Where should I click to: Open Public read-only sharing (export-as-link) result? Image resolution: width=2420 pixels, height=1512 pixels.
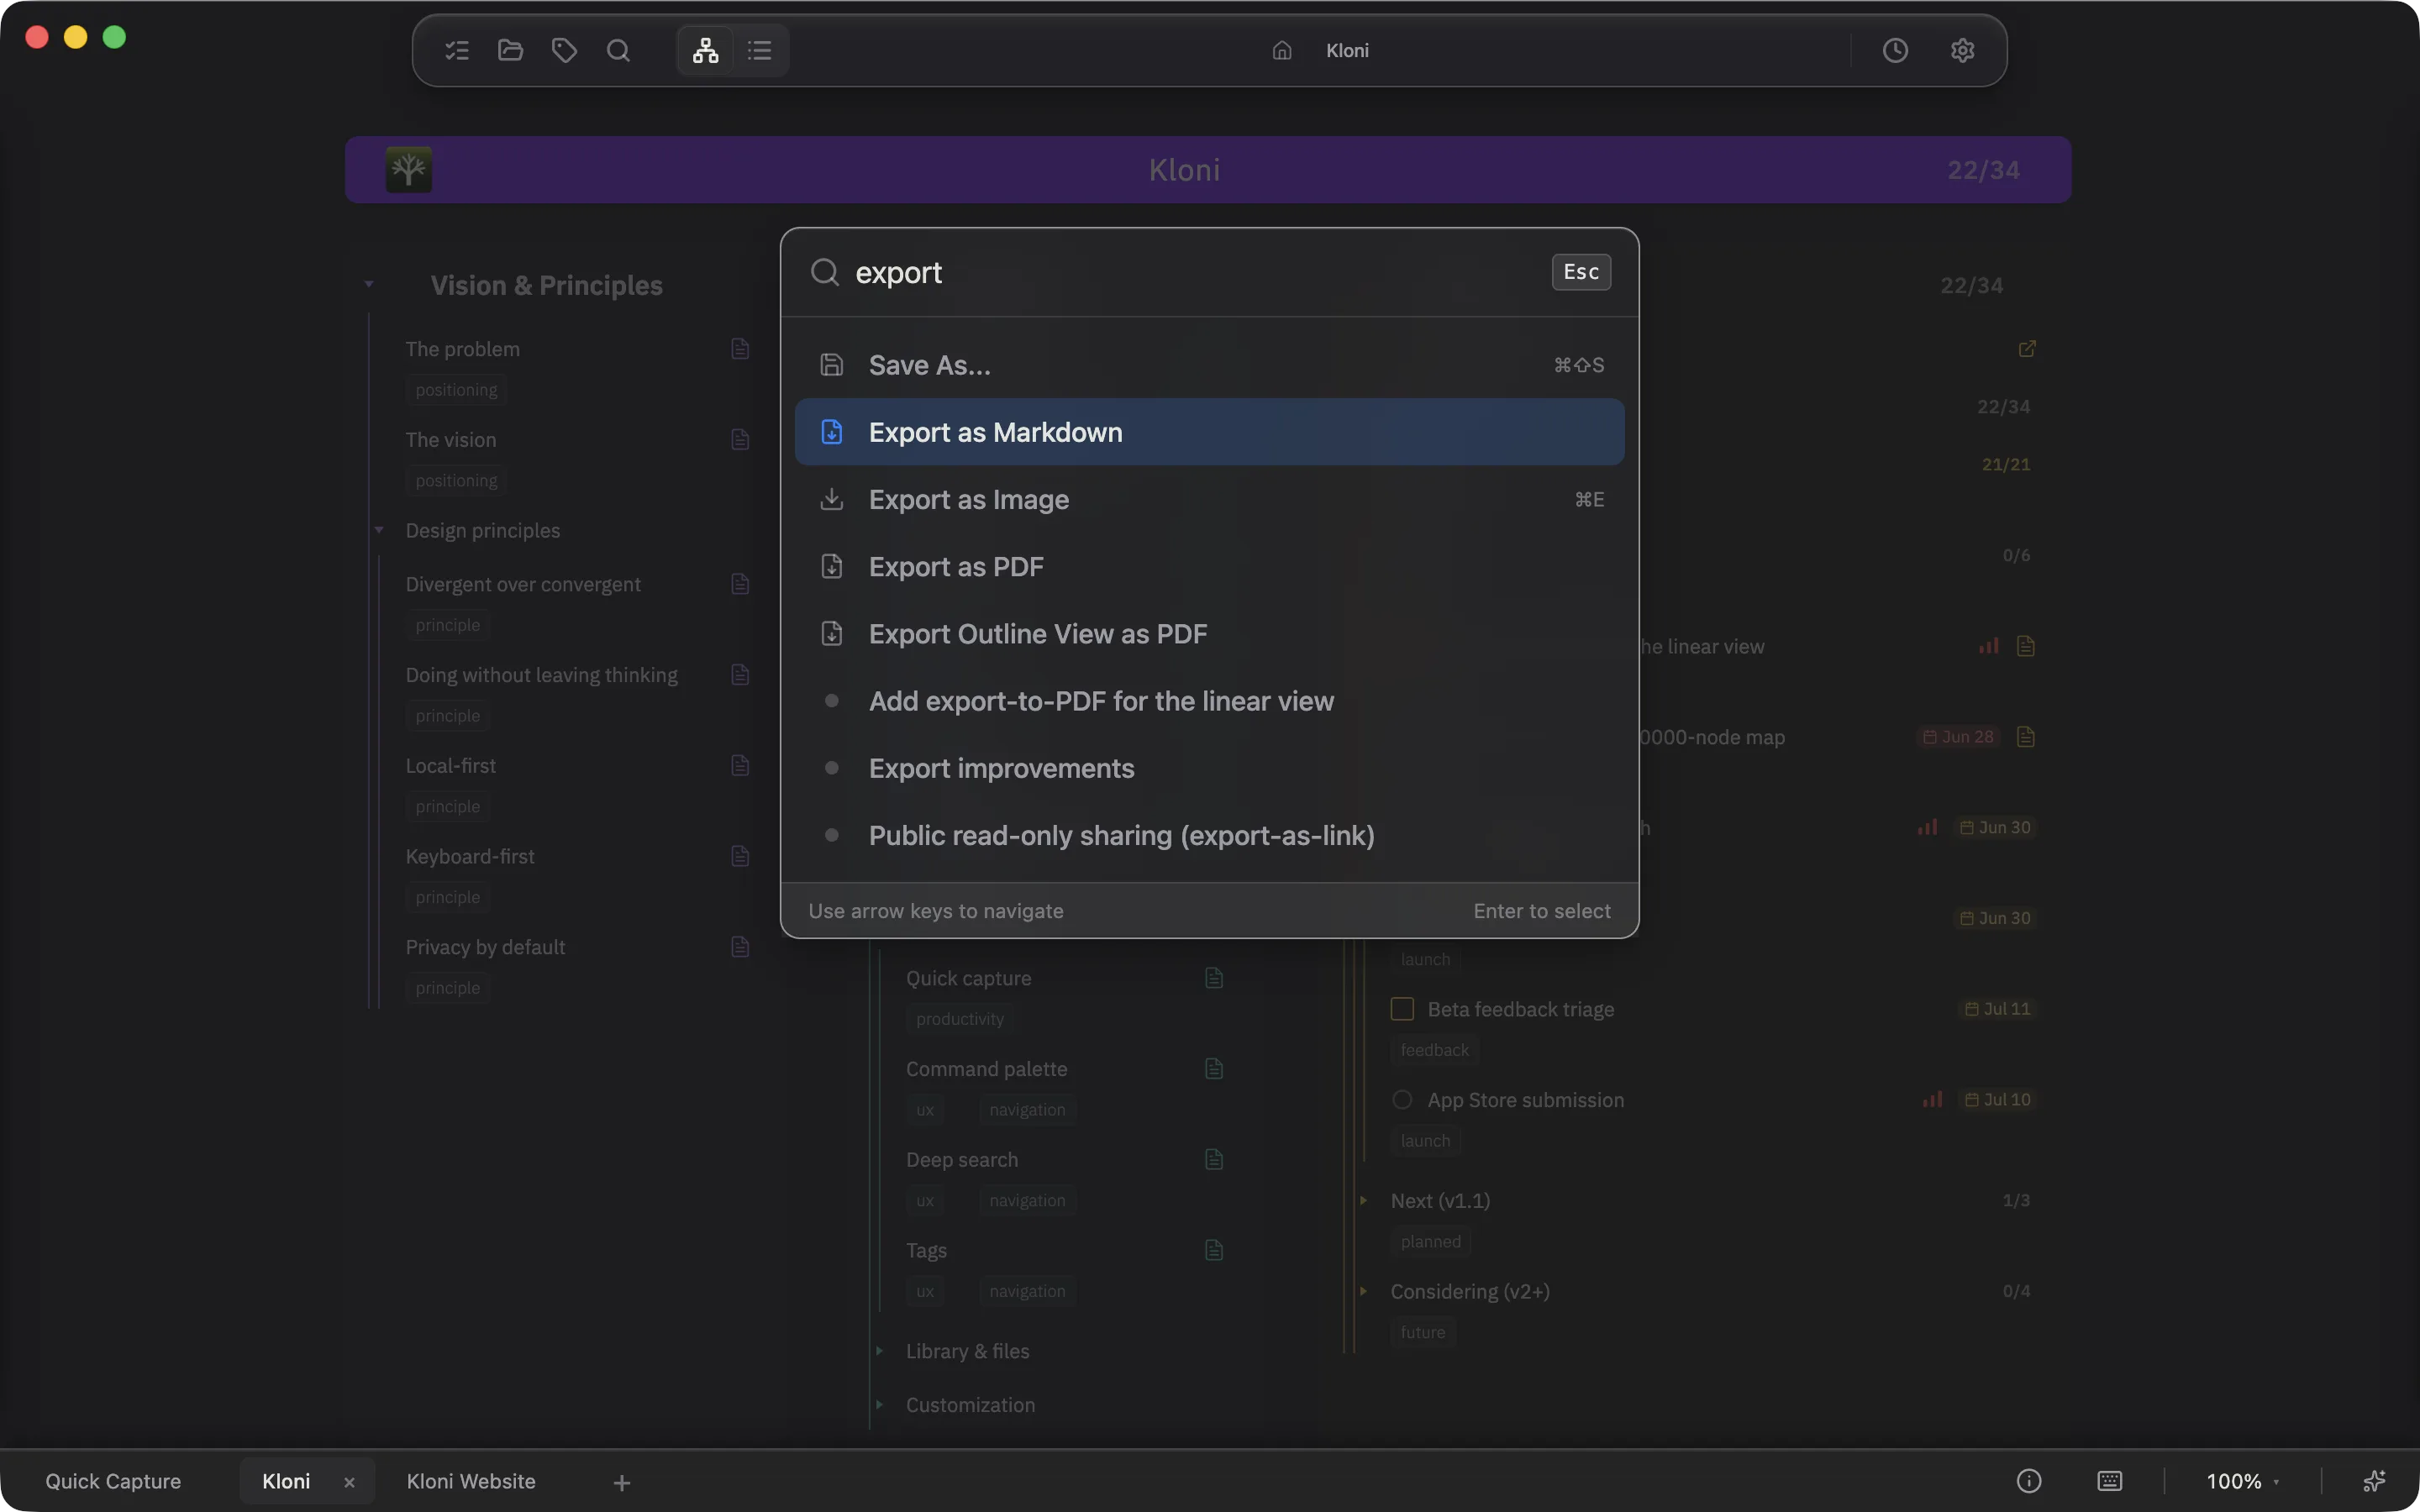pyautogui.click(x=1210, y=834)
